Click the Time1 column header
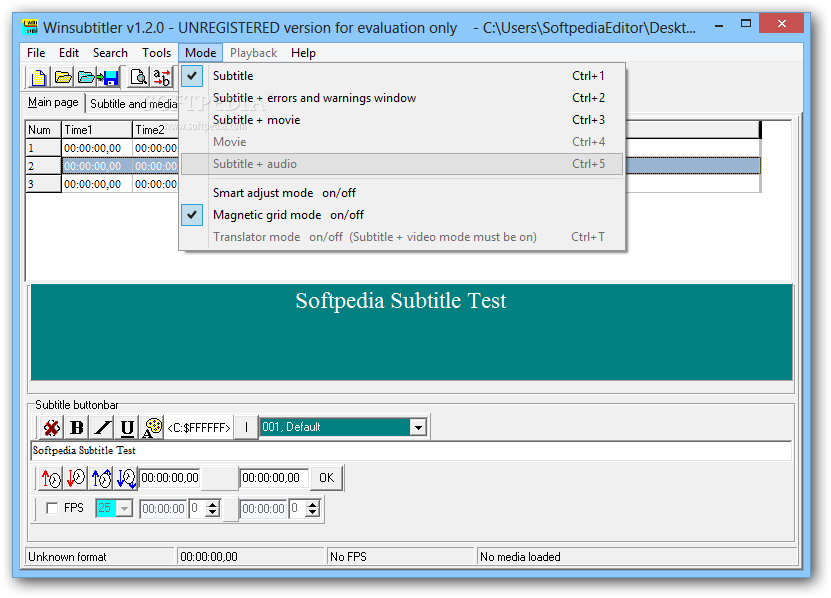Screen dimensions: 831x598 (x=96, y=130)
